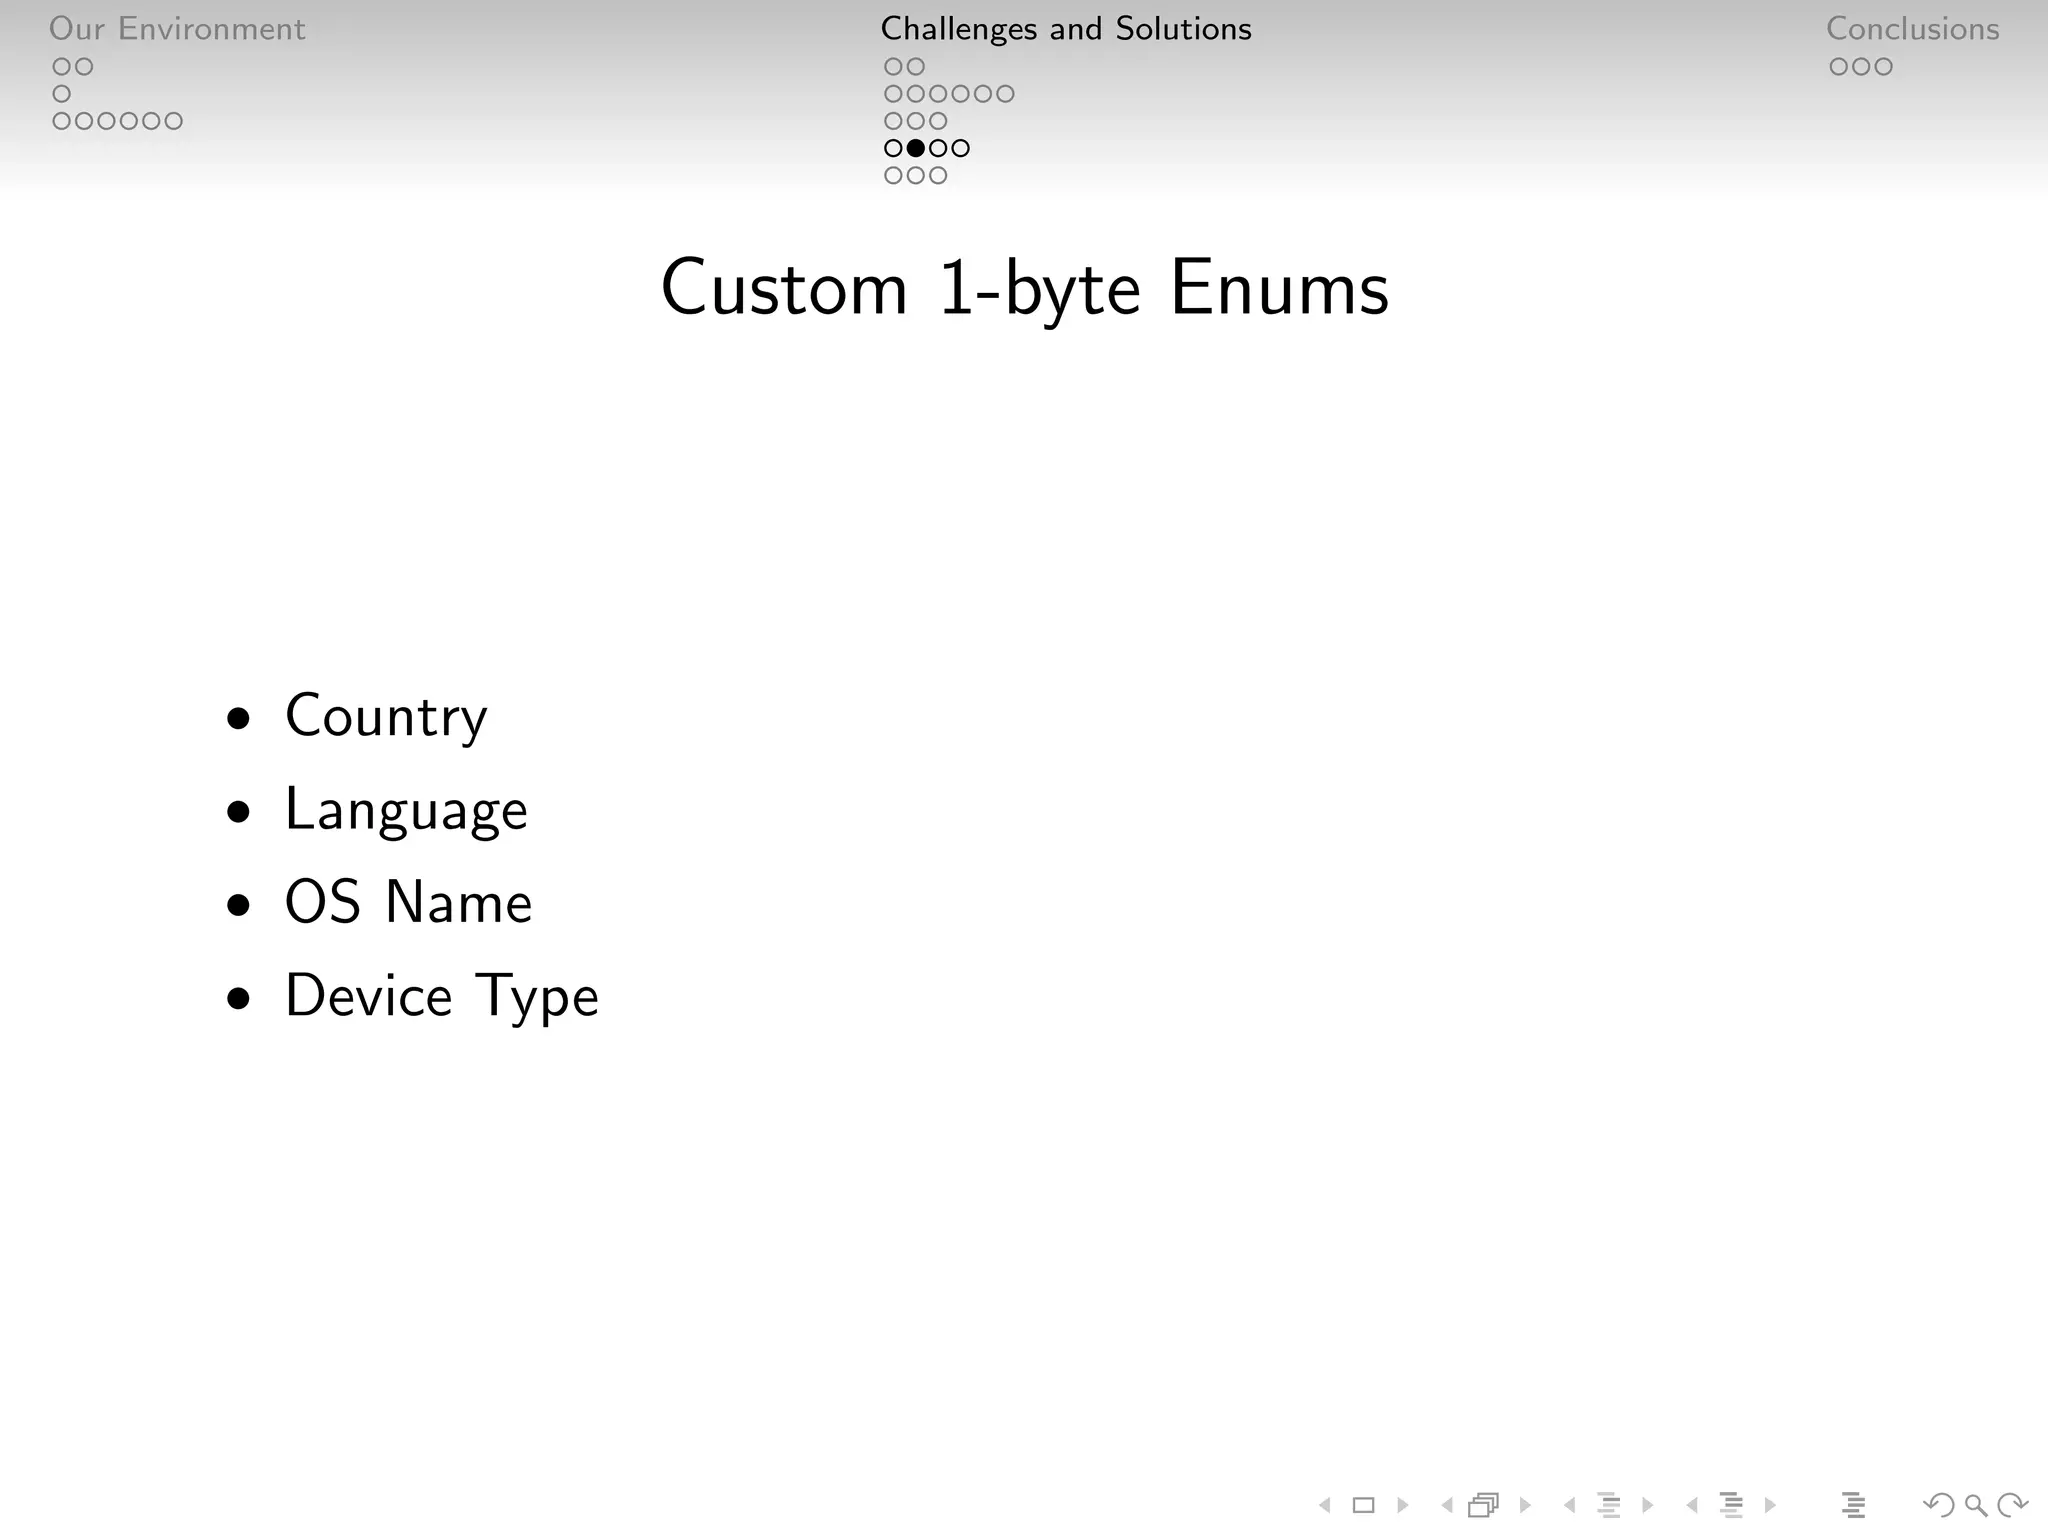Select the dot before the filled current-slide dot
Viewport: 2048px width, 1536px height.
tap(894, 148)
